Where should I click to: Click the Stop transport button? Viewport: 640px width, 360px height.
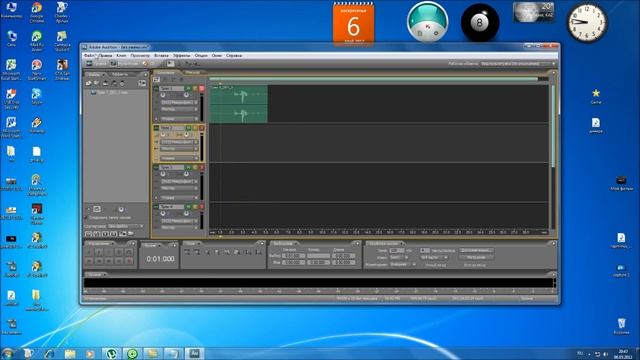89,252
